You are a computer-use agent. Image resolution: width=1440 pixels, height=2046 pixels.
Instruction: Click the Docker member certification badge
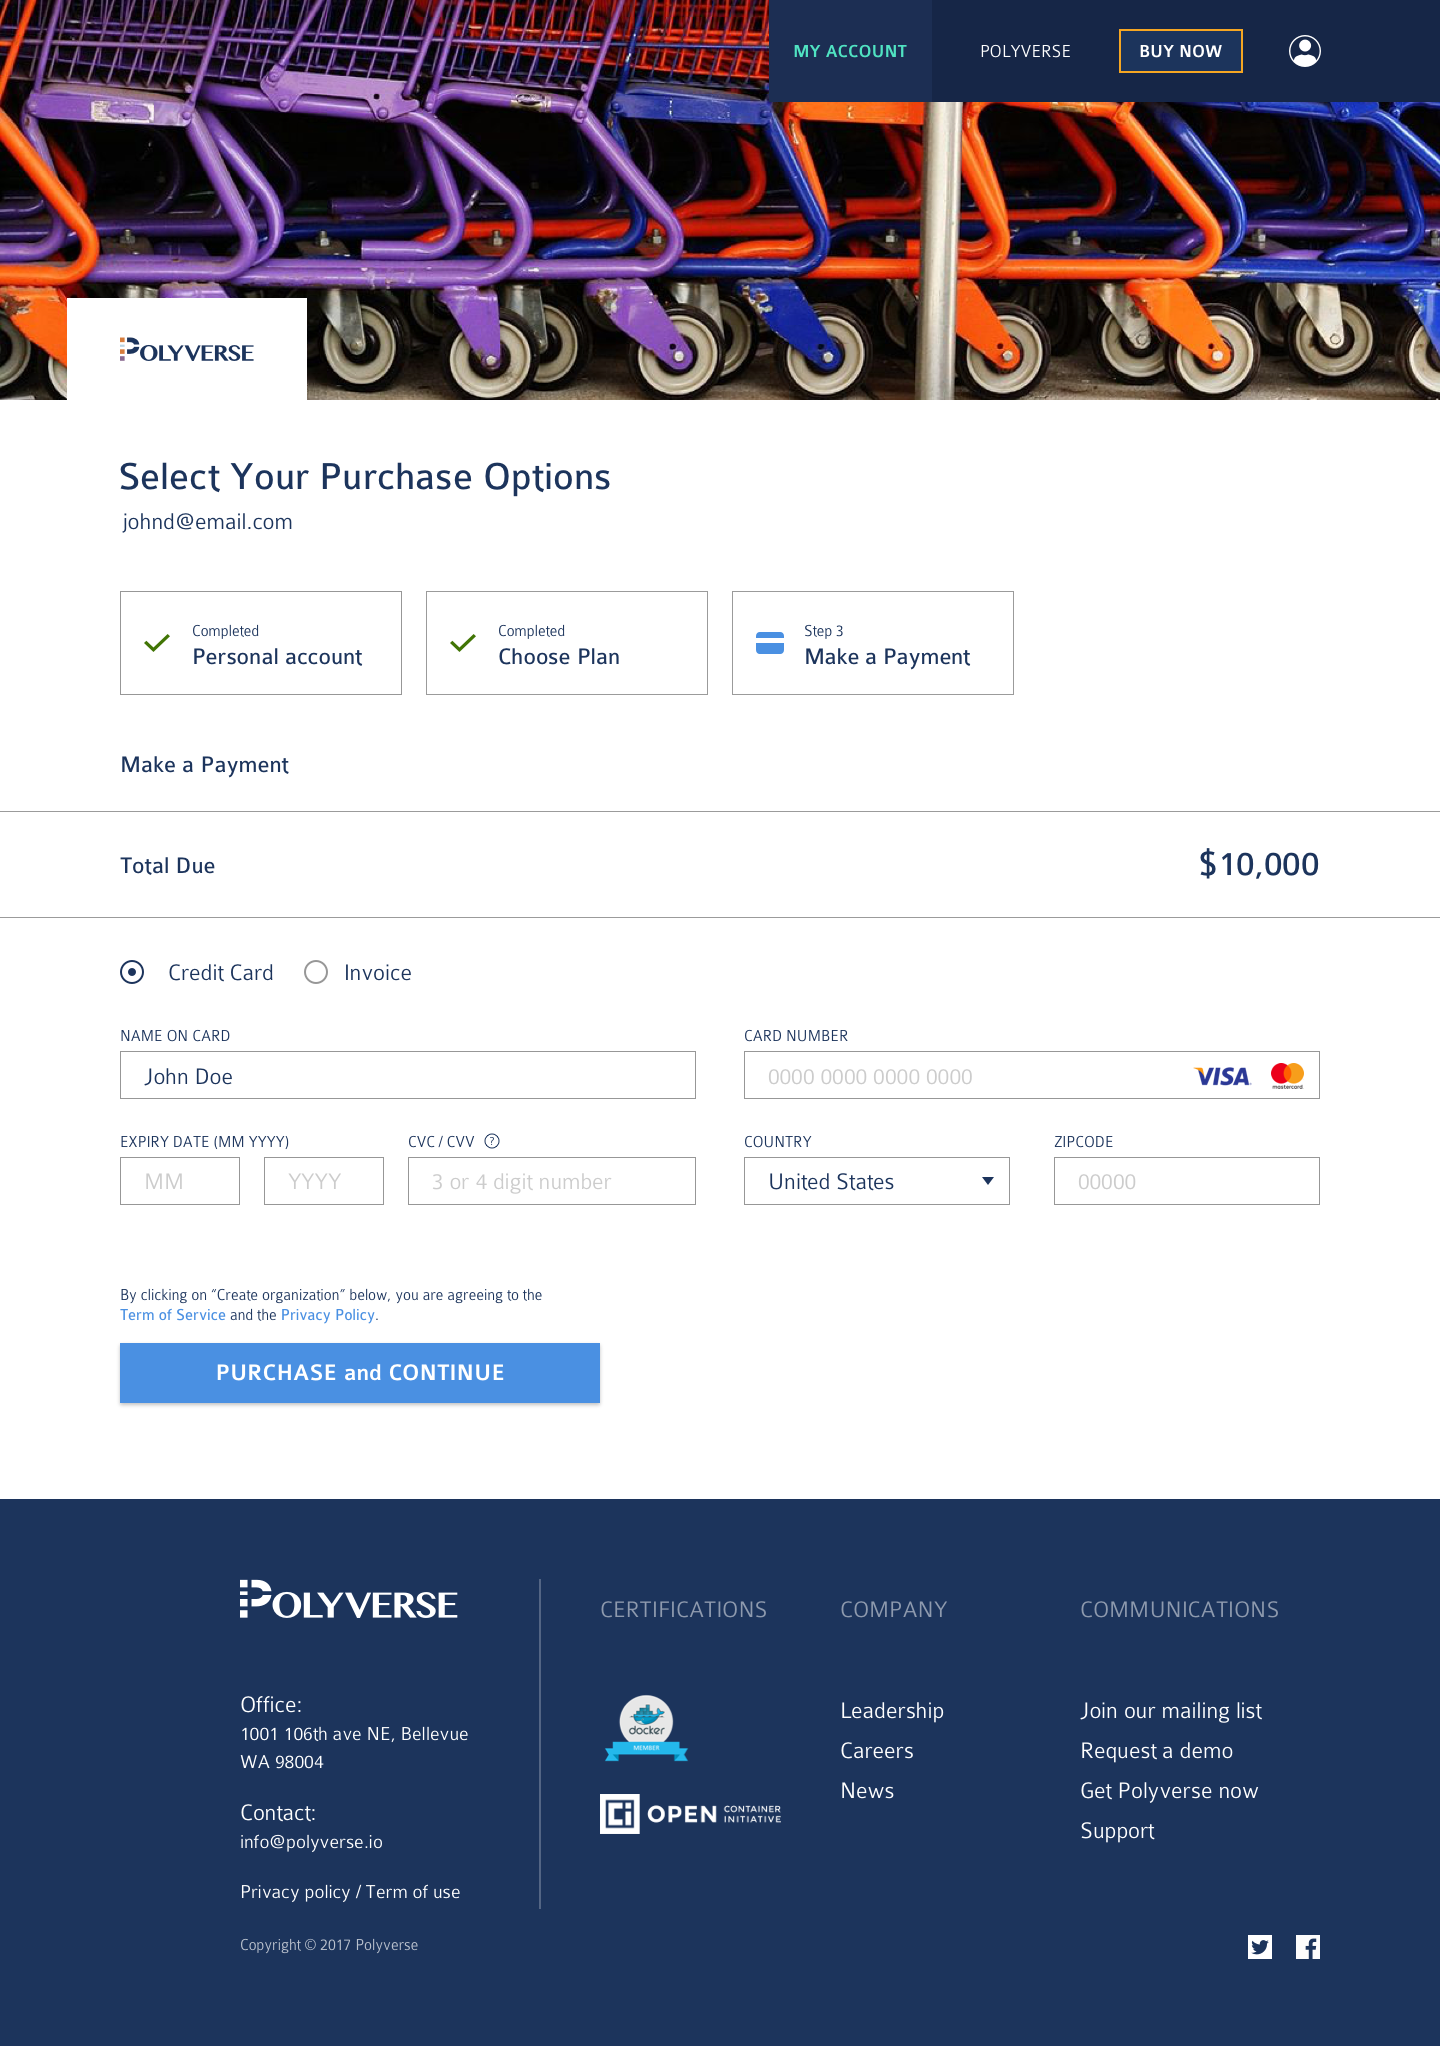tap(646, 1728)
